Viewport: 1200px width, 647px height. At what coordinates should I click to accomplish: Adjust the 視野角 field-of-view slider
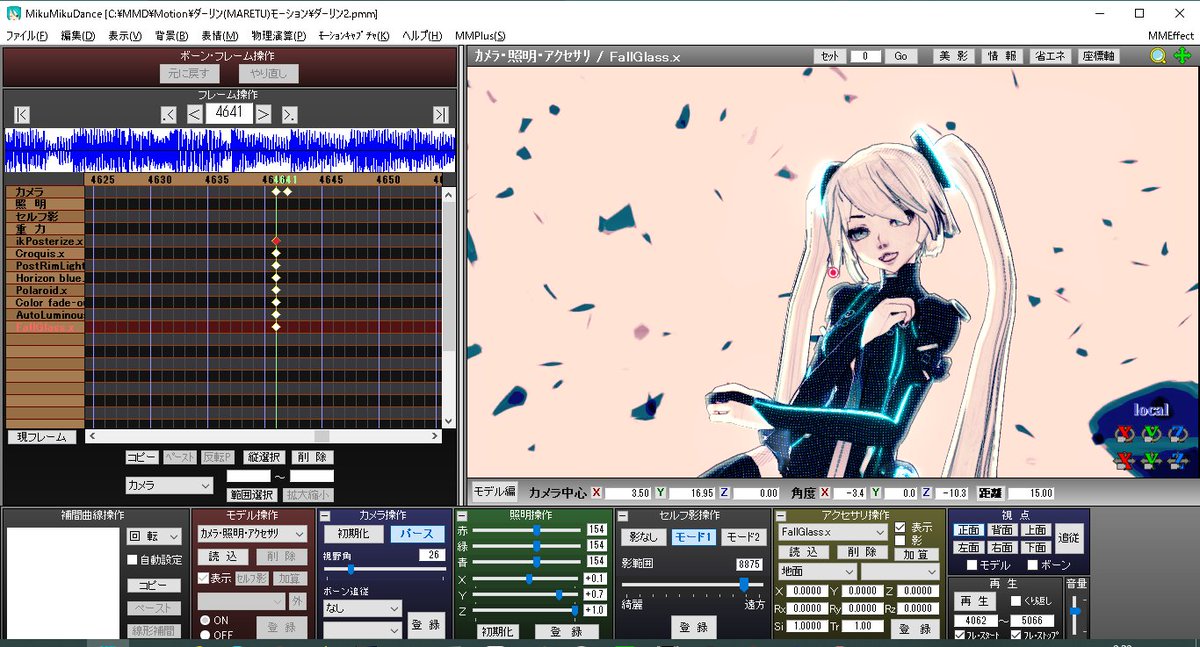click(x=385, y=569)
